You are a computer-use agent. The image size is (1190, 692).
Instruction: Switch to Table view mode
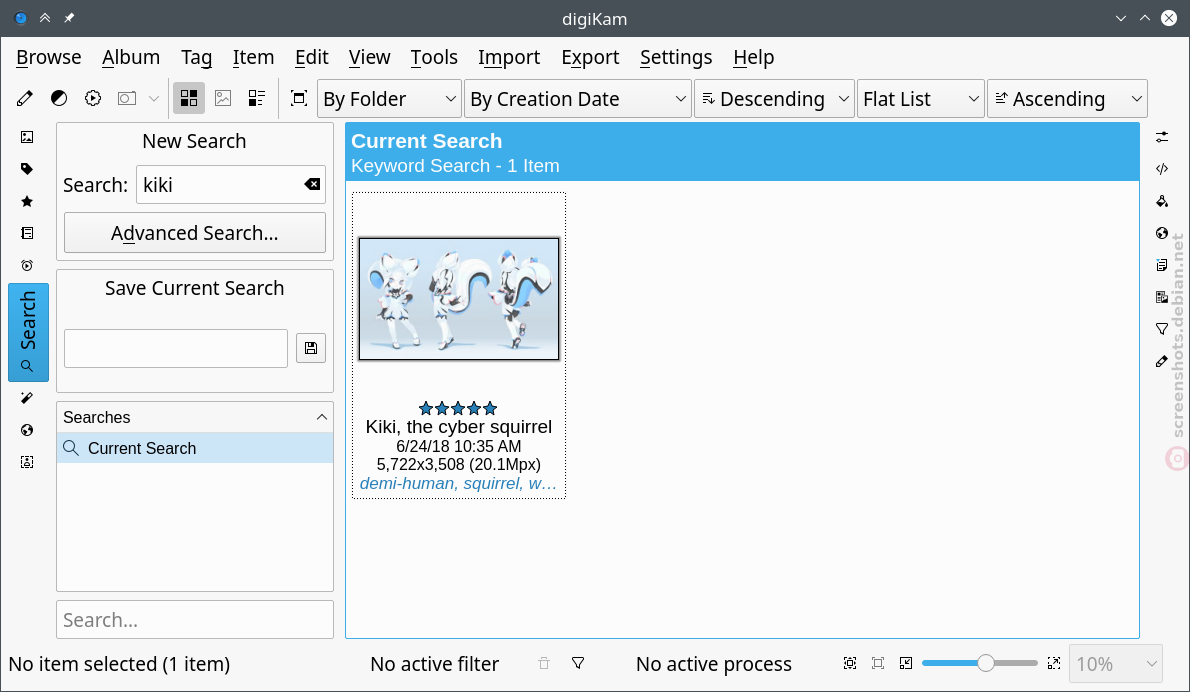click(257, 99)
